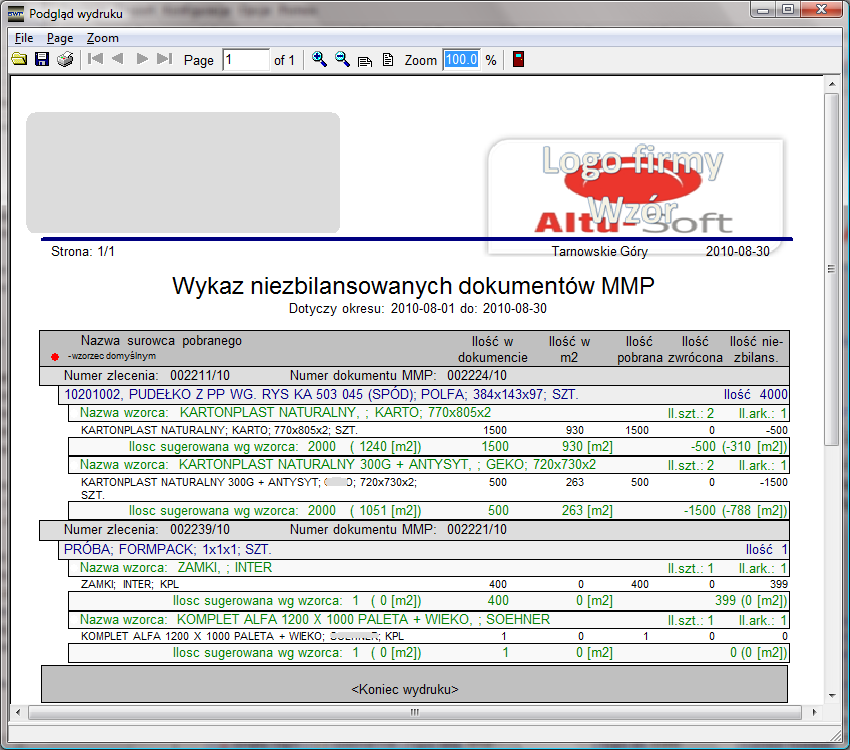850x750 pixels.
Task: Jump to last page button
Action: [x=165, y=60]
